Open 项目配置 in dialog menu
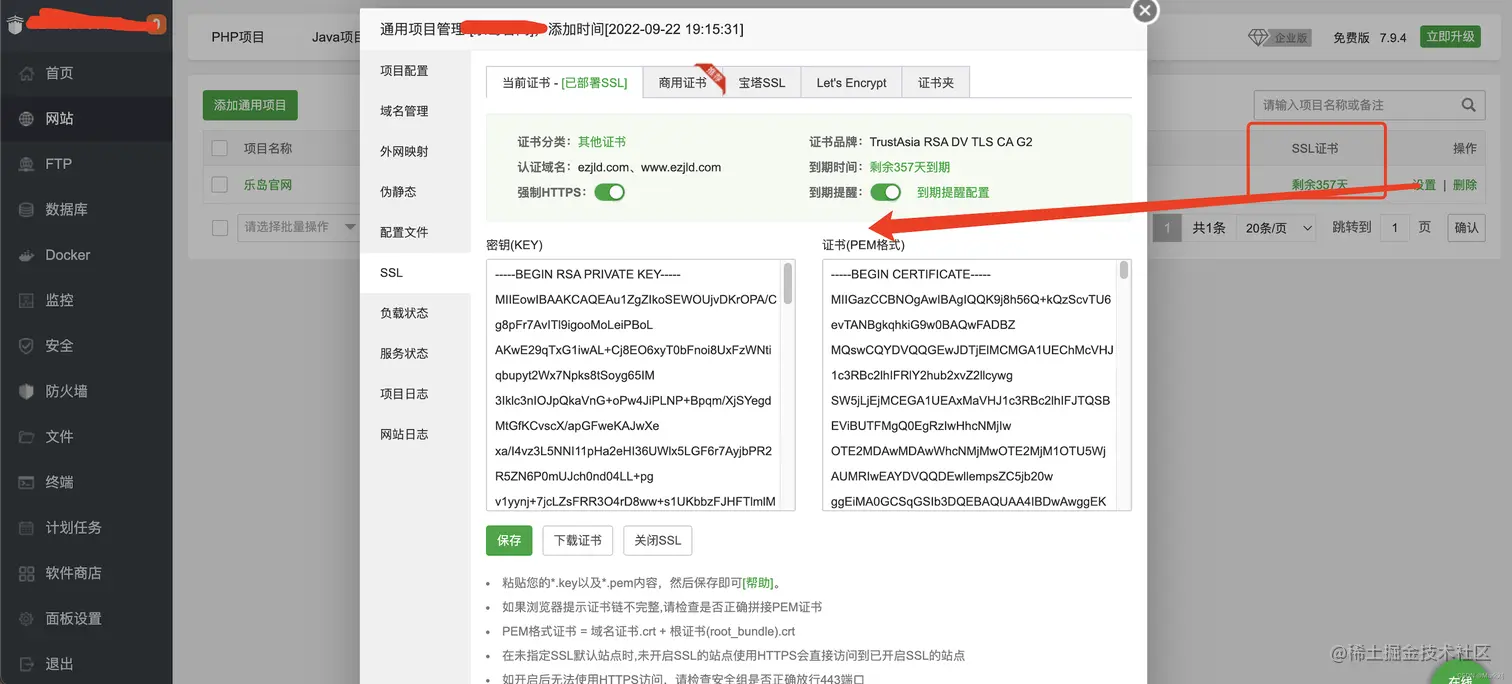 (415, 71)
